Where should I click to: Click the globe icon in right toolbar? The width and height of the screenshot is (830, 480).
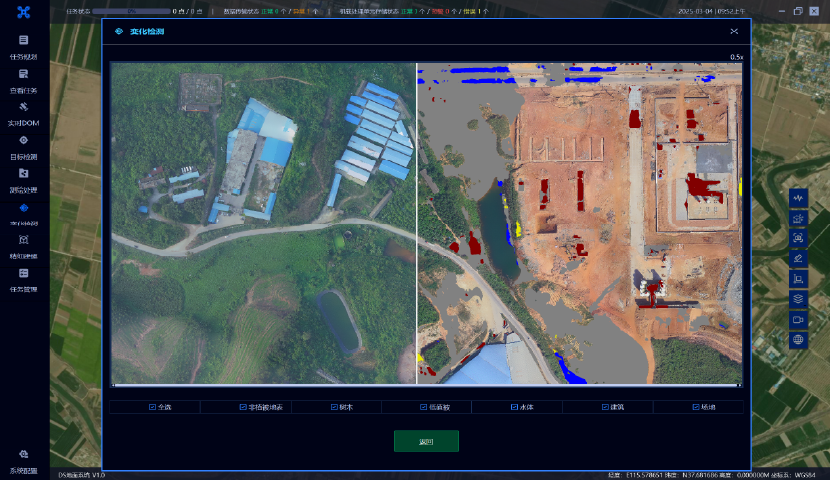click(x=798, y=340)
